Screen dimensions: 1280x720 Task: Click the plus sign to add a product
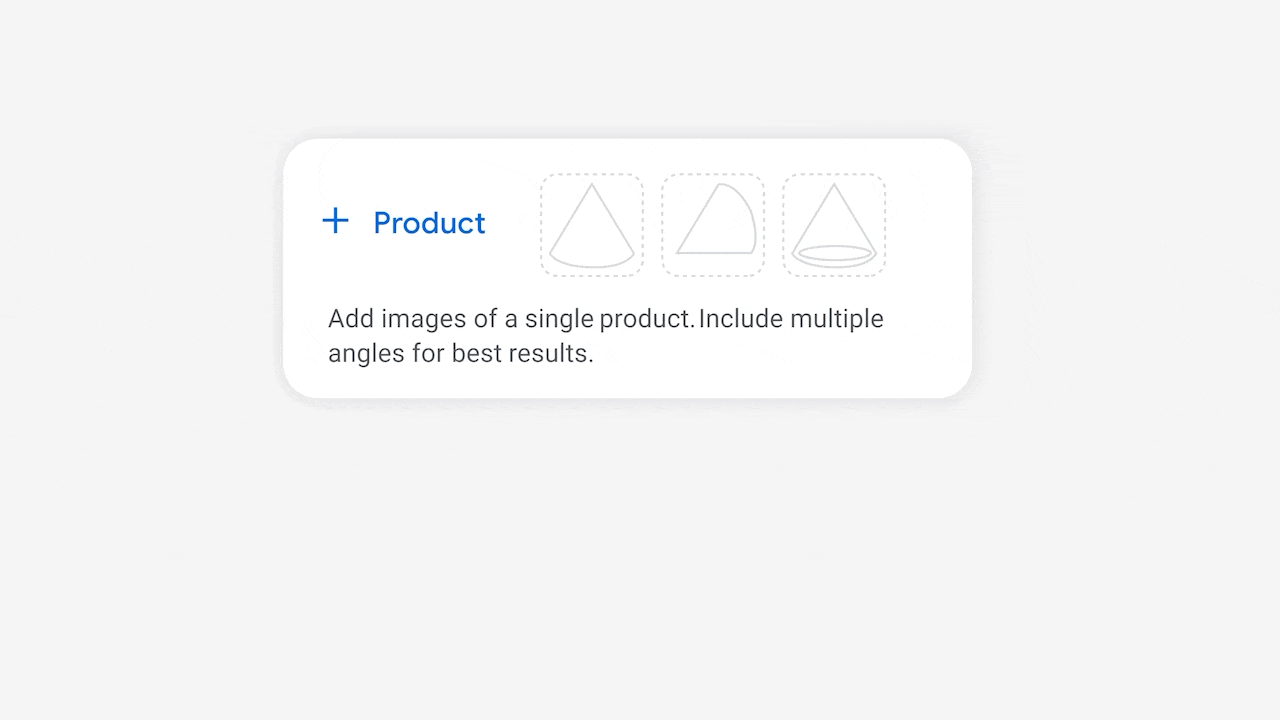tap(336, 222)
